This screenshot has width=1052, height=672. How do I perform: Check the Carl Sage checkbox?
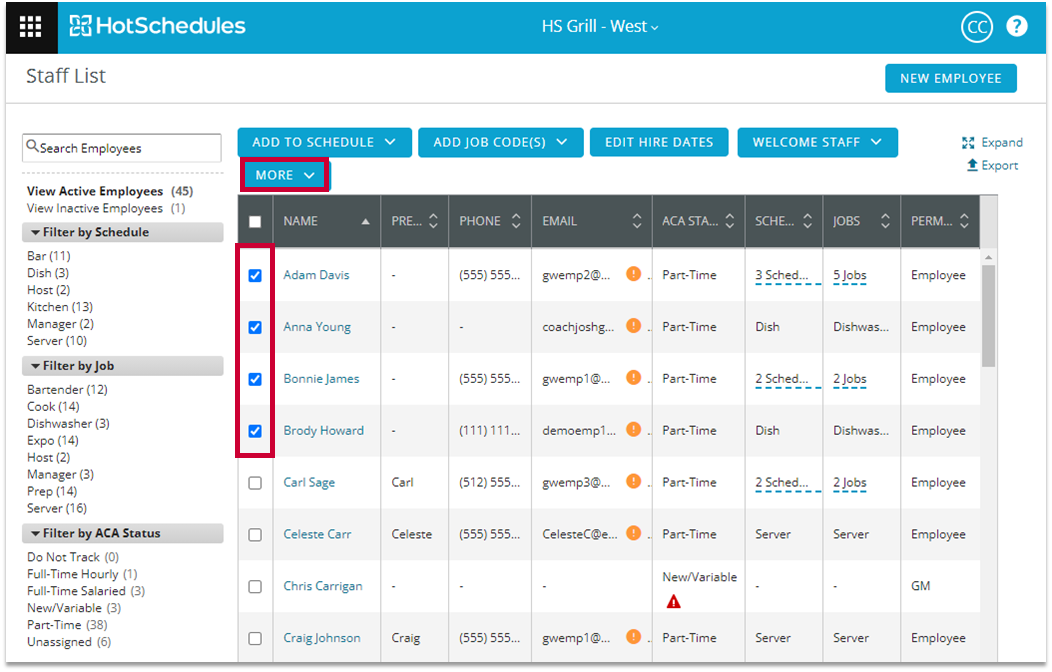tap(255, 483)
